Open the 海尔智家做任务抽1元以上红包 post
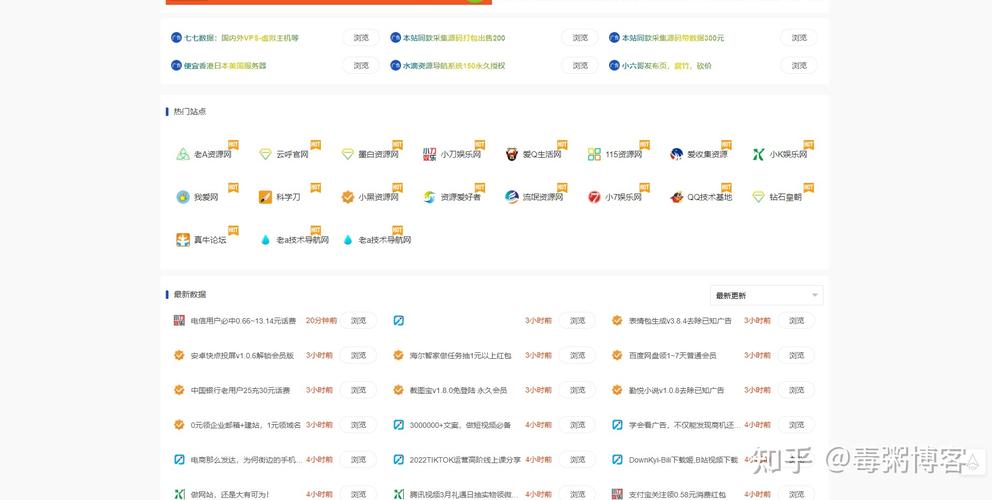The image size is (992, 500). (x=460, y=356)
